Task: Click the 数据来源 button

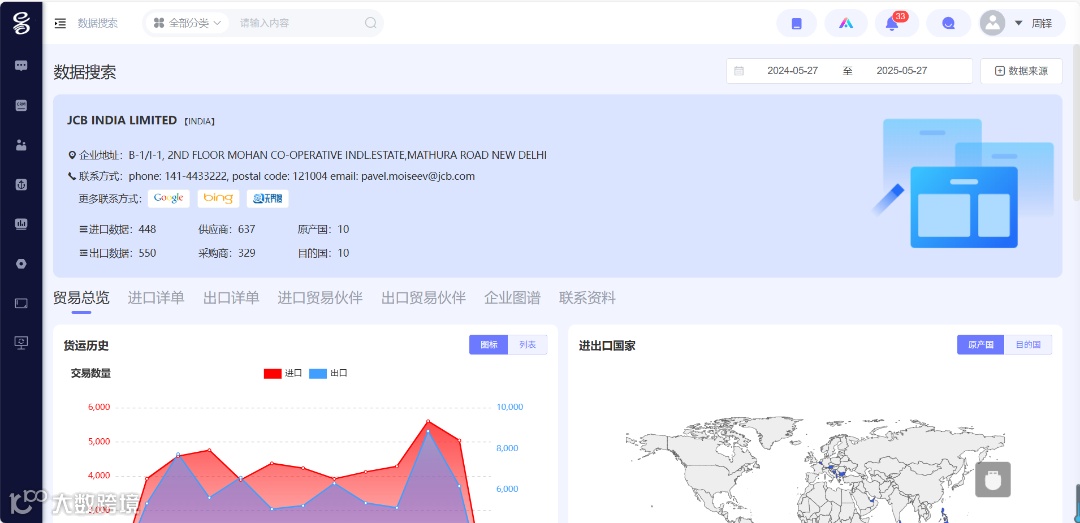Action: [1021, 71]
